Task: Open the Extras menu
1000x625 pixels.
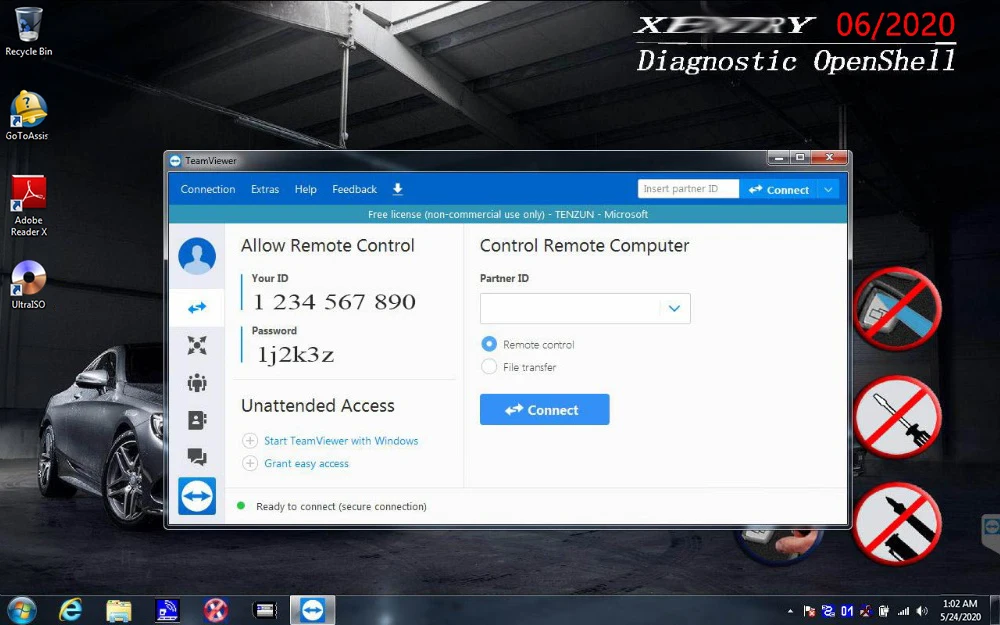Action: (265, 189)
